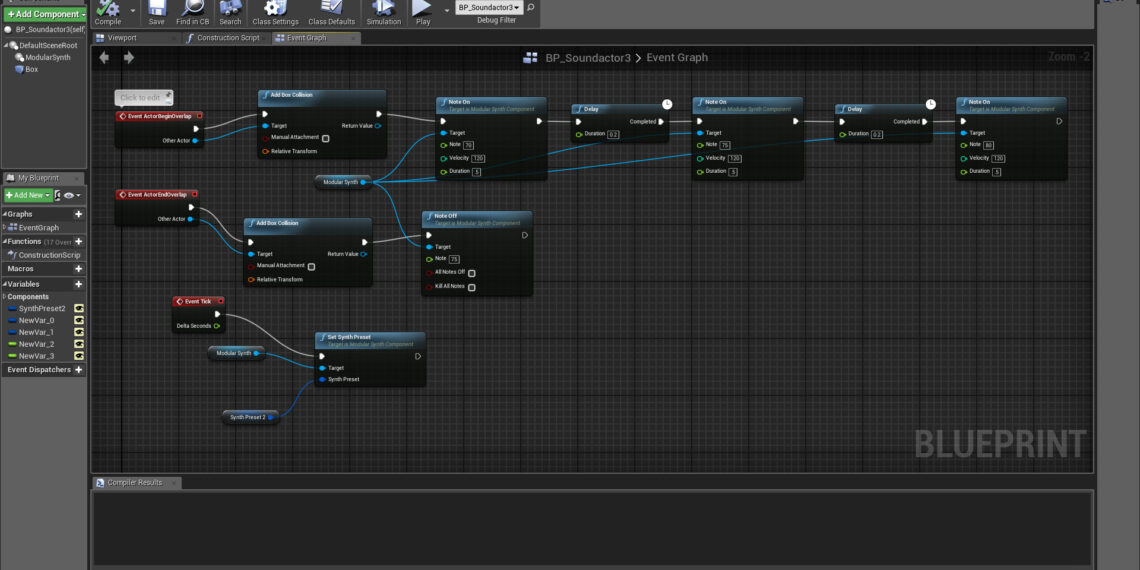Switch to the Construction Script tab
The image size is (1140, 570).
[x=228, y=38]
